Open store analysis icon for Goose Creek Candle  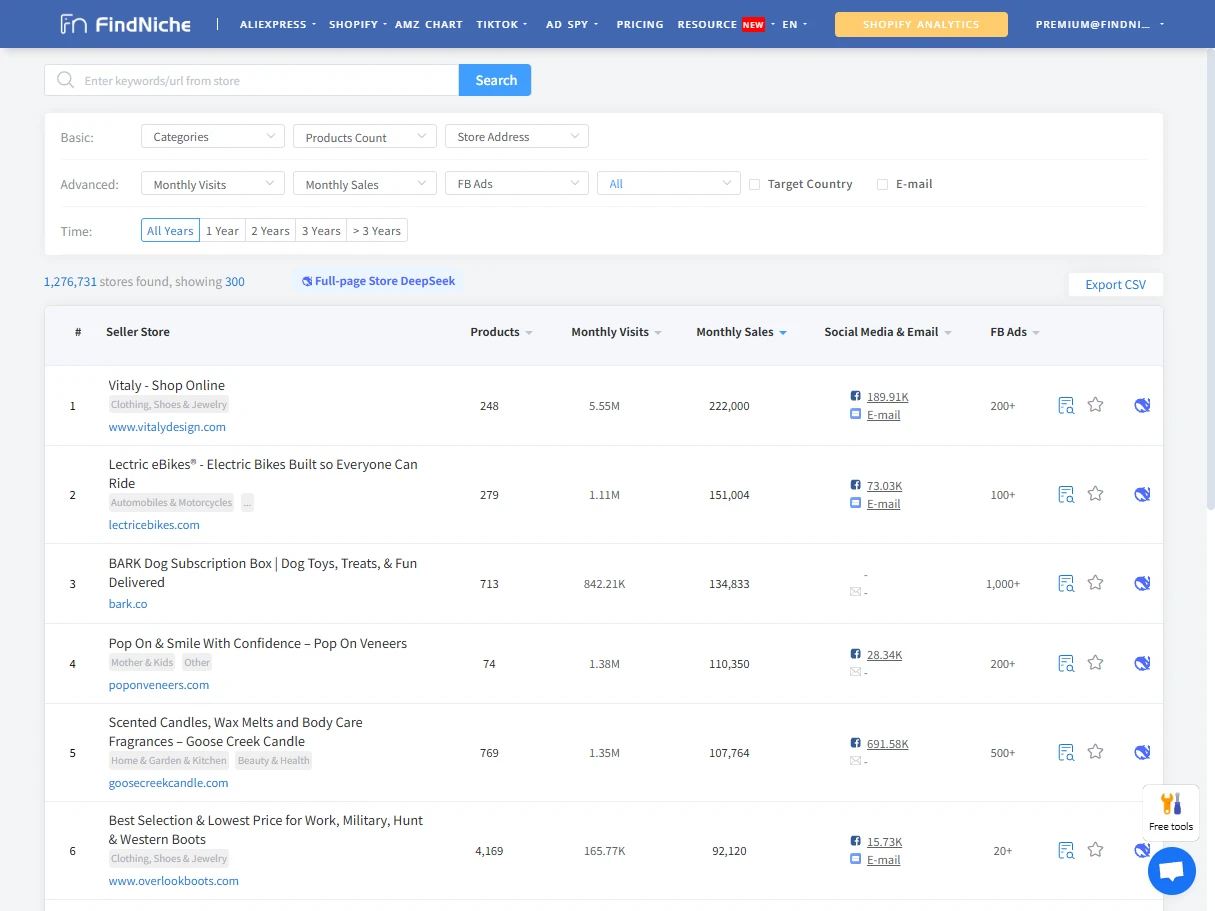[1066, 752]
